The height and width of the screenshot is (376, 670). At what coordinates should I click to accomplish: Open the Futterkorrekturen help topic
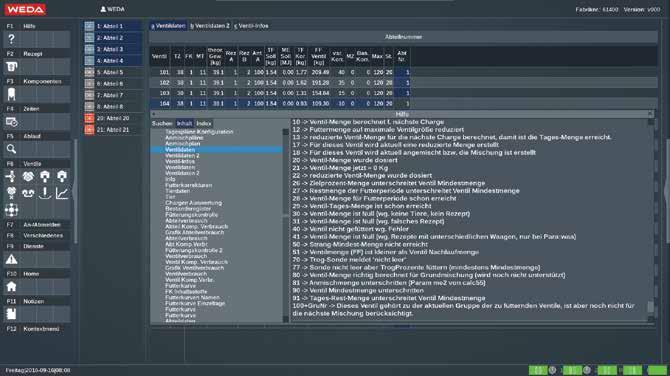click(188, 185)
